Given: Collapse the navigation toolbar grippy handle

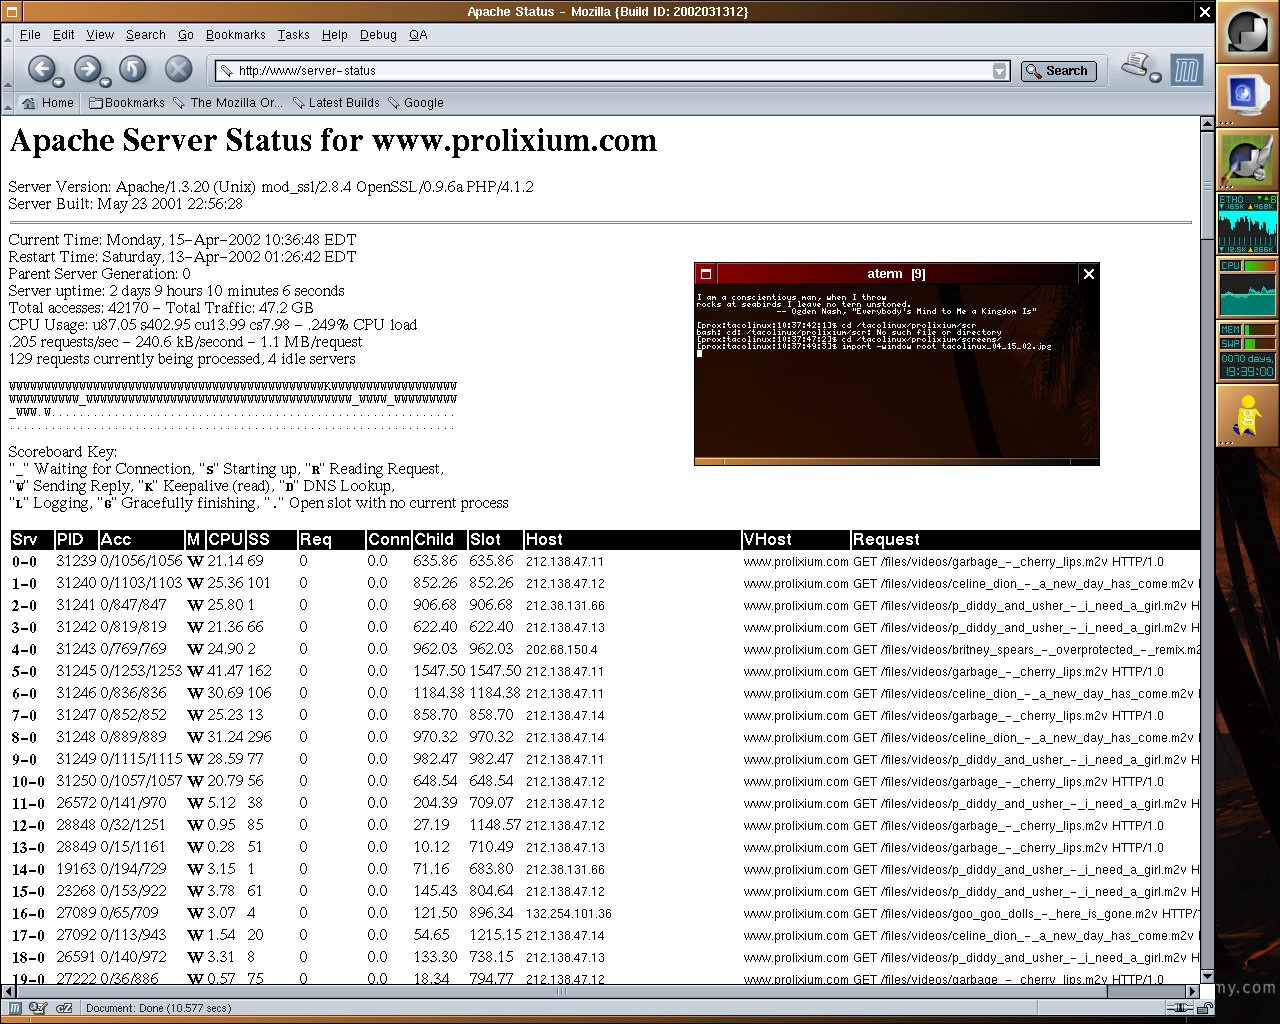Looking at the screenshot, I should point(9,69).
